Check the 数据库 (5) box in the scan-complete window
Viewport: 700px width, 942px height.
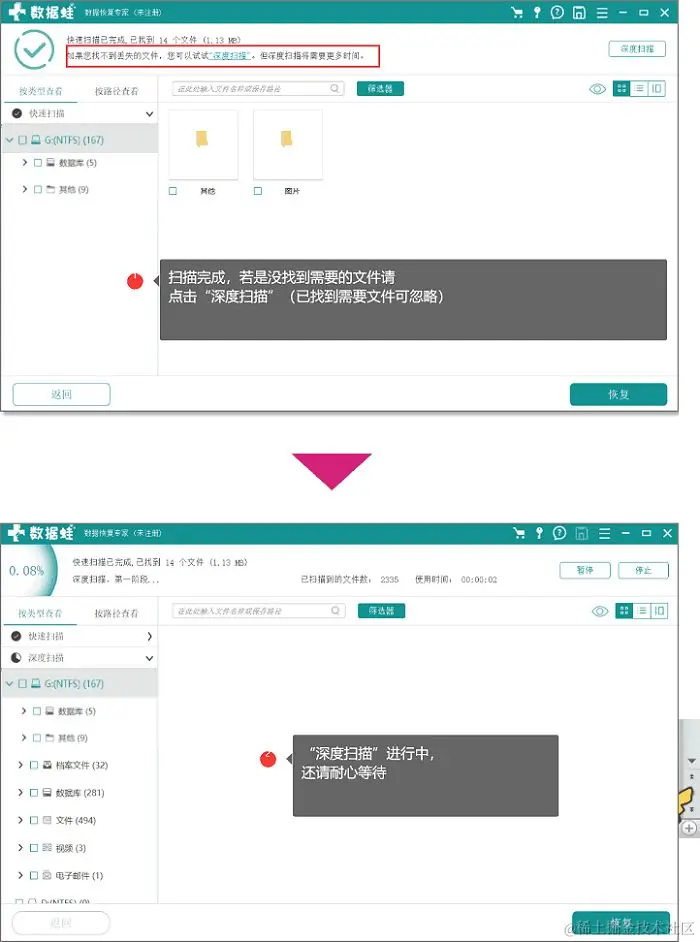coord(38,163)
